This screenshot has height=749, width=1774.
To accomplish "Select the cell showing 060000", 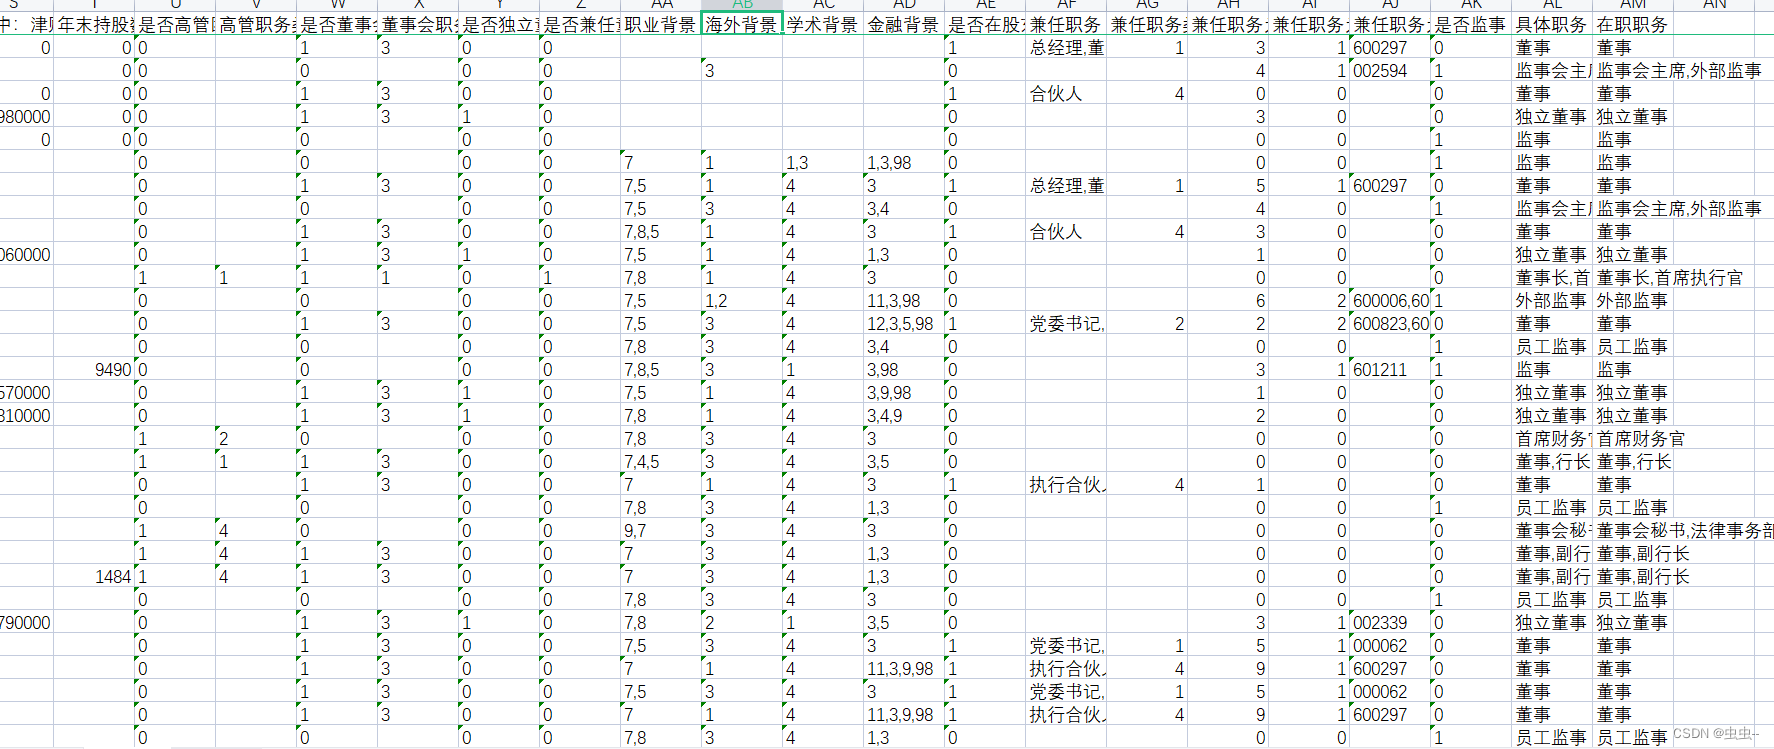I will [26, 255].
